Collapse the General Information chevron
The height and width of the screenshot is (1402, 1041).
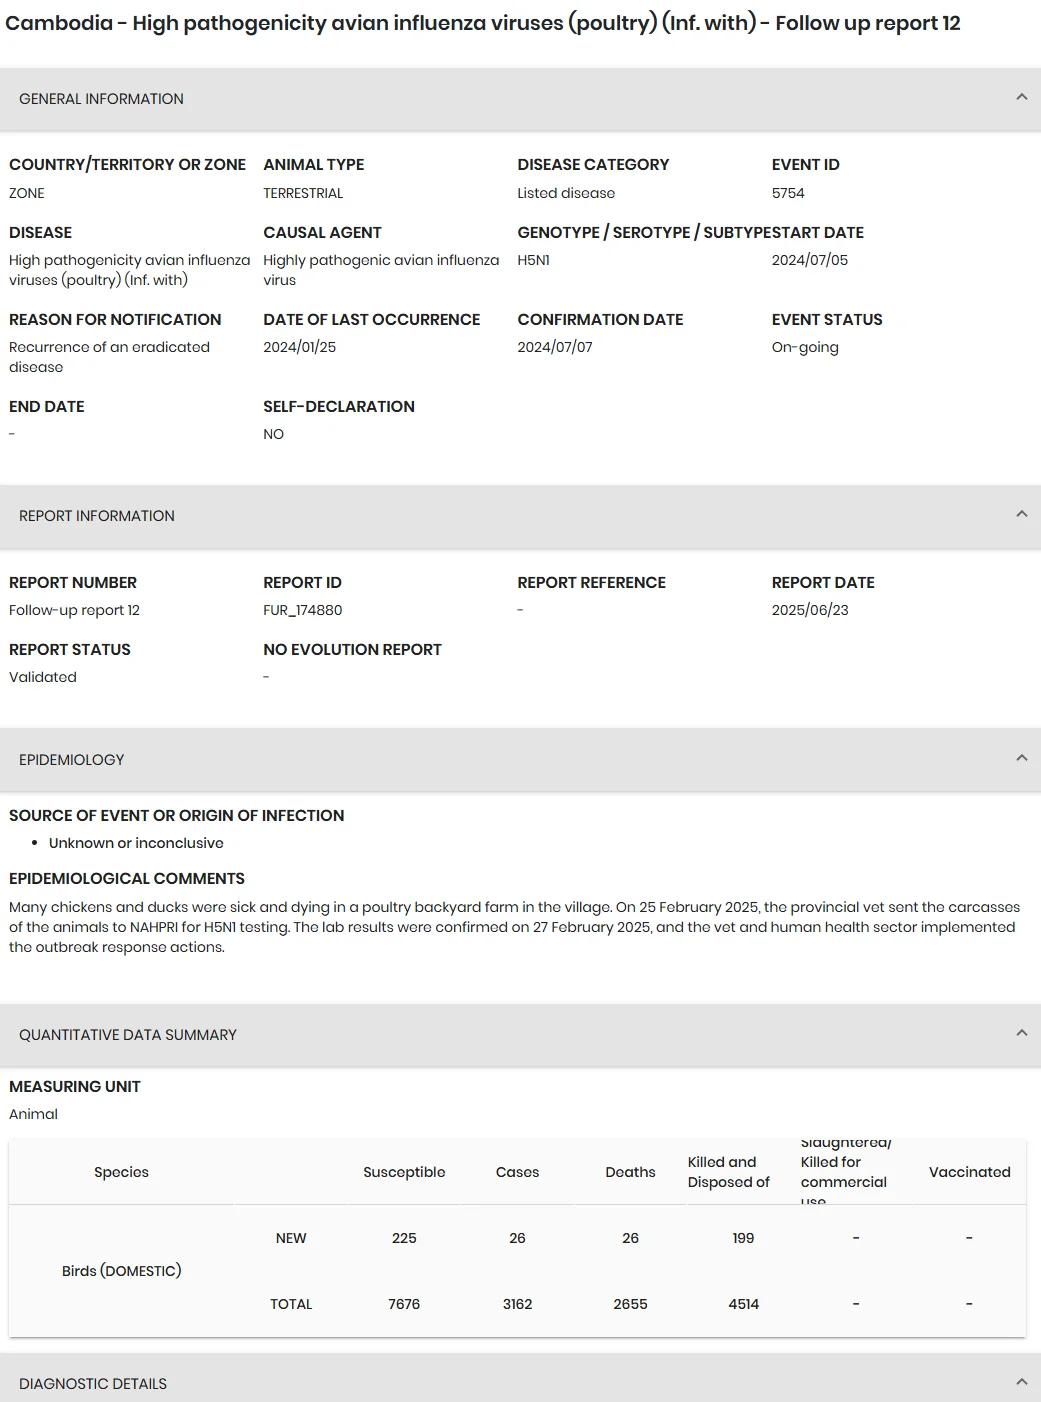click(x=1021, y=97)
